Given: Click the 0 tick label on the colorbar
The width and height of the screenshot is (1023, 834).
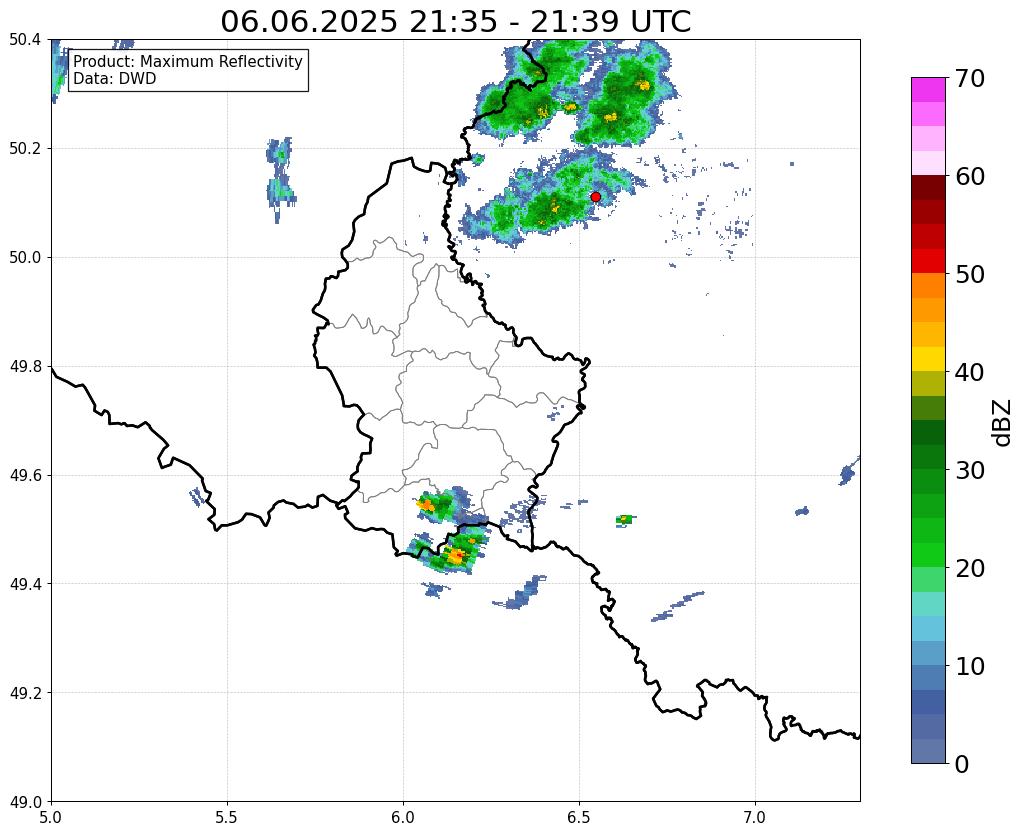Looking at the screenshot, I should pos(962,764).
